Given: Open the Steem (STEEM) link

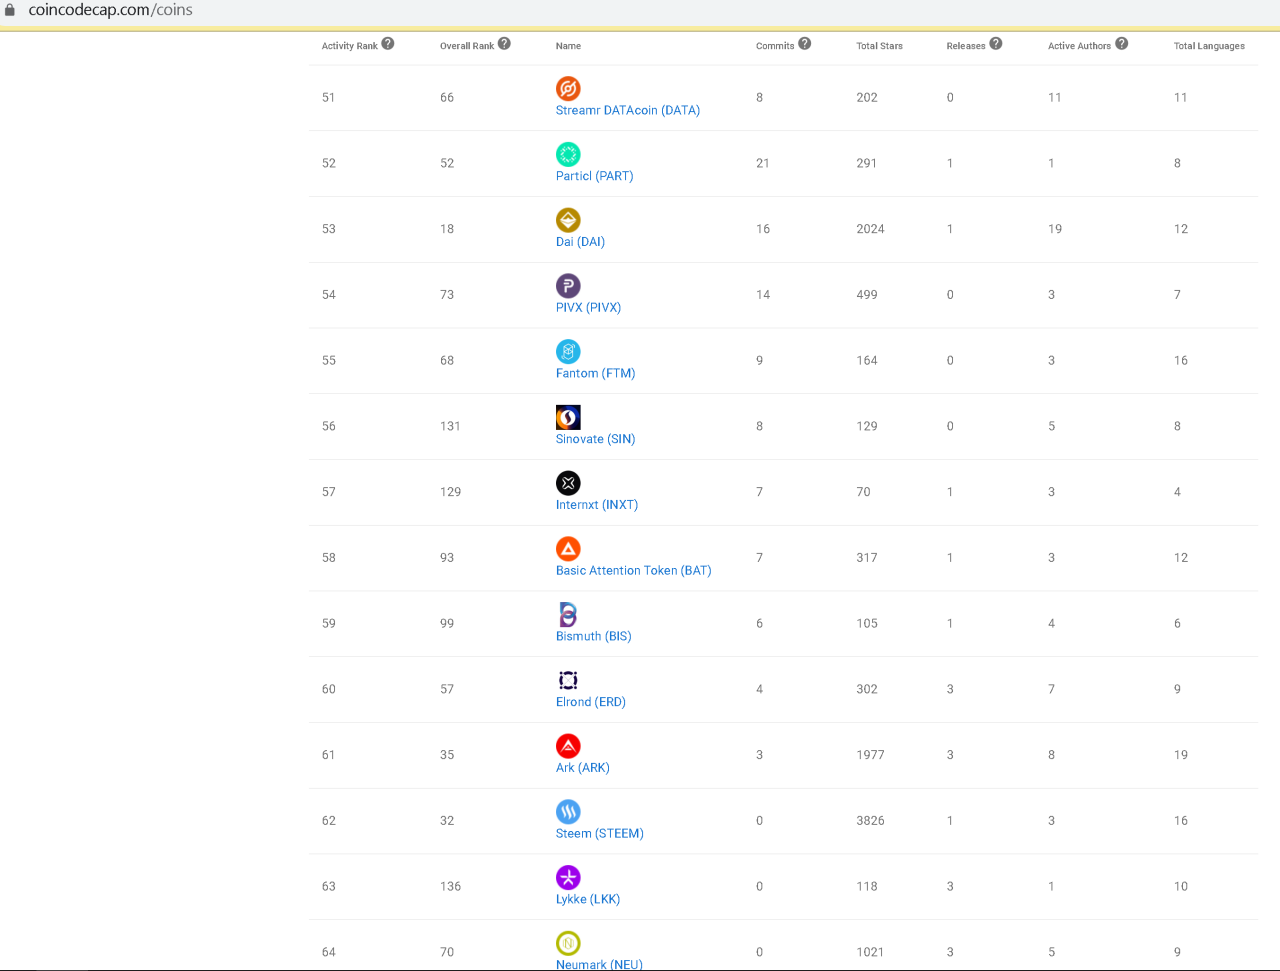Looking at the screenshot, I should [x=600, y=834].
